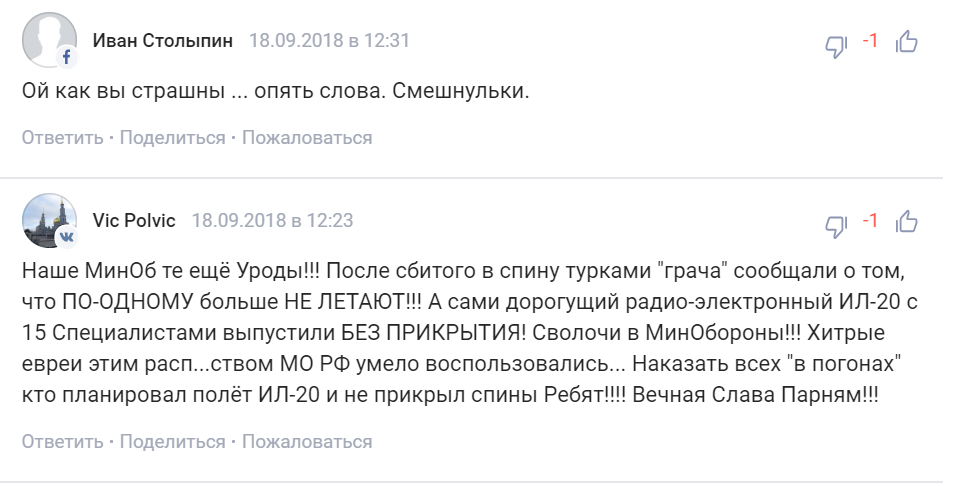Click timestamp 18.09.2018 в 12:31

pyautogui.click(x=329, y=41)
